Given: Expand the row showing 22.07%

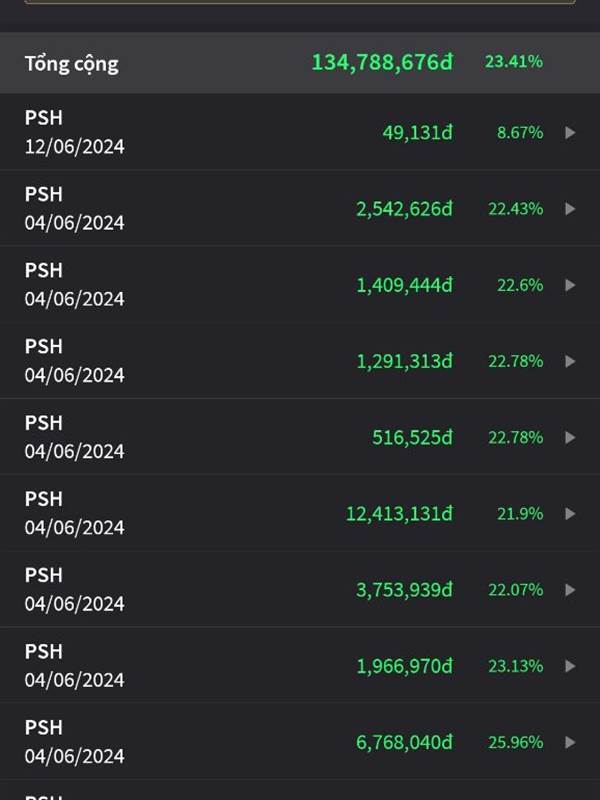Looking at the screenshot, I should pyautogui.click(x=570, y=590).
